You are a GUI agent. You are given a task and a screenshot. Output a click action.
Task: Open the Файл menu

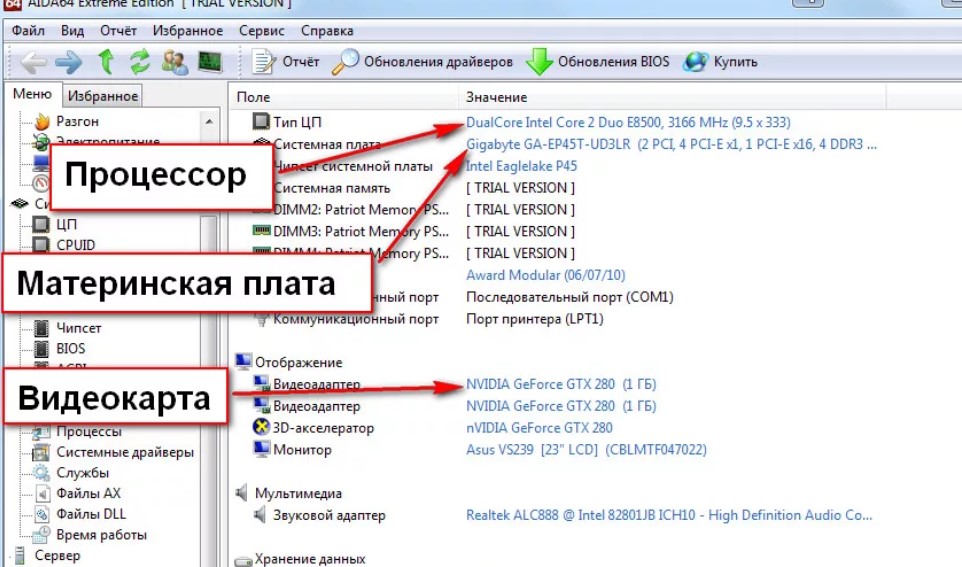coord(28,31)
